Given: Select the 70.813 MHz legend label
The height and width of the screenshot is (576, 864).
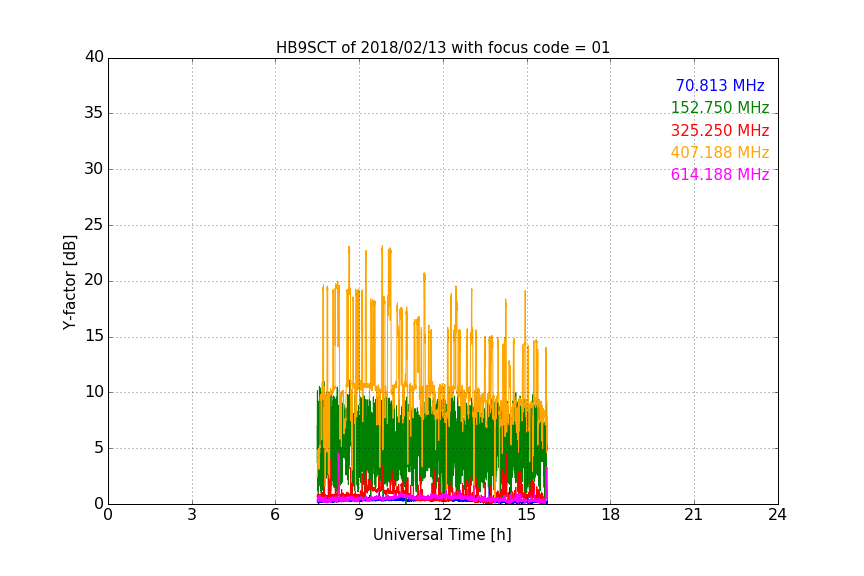Looking at the screenshot, I should [x=720, y=85].
